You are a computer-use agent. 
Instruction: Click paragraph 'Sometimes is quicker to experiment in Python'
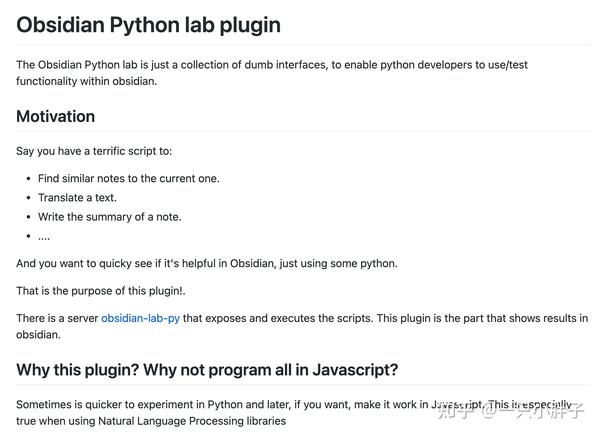(x=294, y=412)
